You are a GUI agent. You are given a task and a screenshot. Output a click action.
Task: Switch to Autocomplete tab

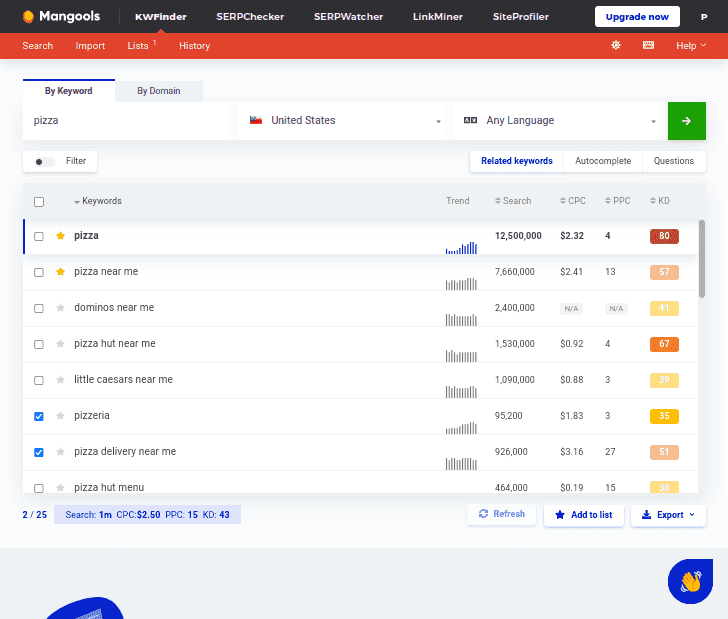pos(603,161)
